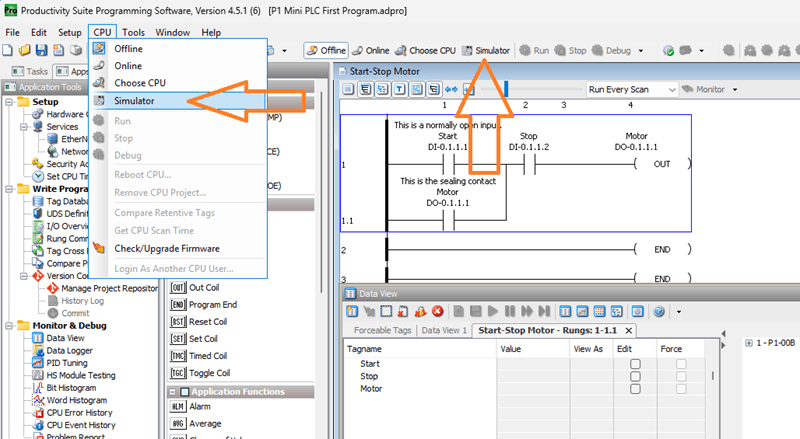Open the Monitor dropdown arrow

click(x=735, y=89)
